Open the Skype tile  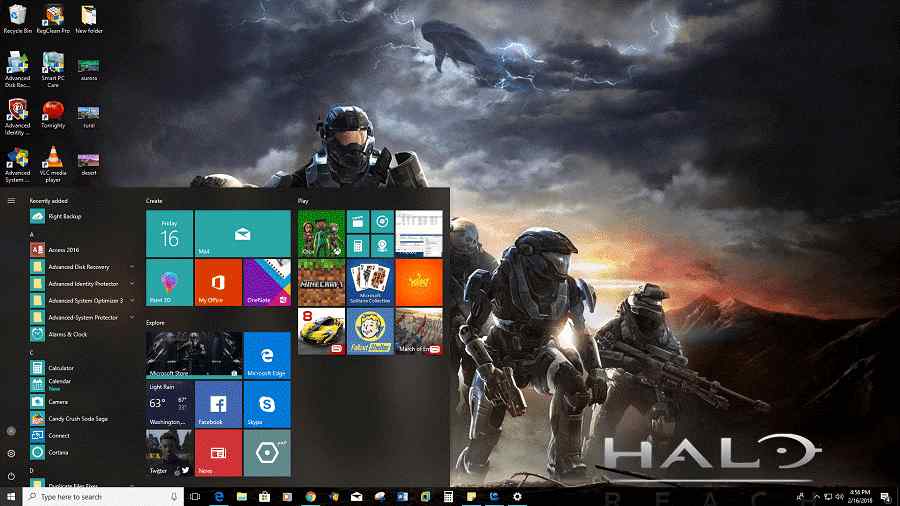[267, 404]
